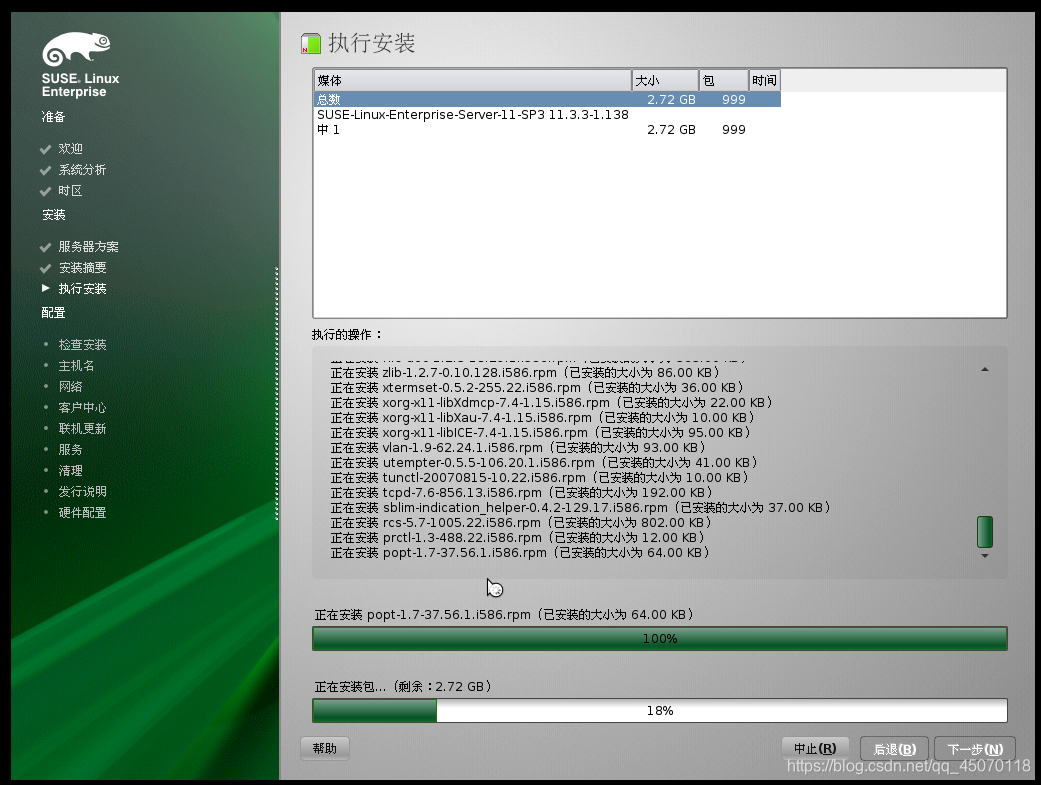Click the checkmark next to 系统分析
This screenshot has width=1041, height=785.
(45, 171)
